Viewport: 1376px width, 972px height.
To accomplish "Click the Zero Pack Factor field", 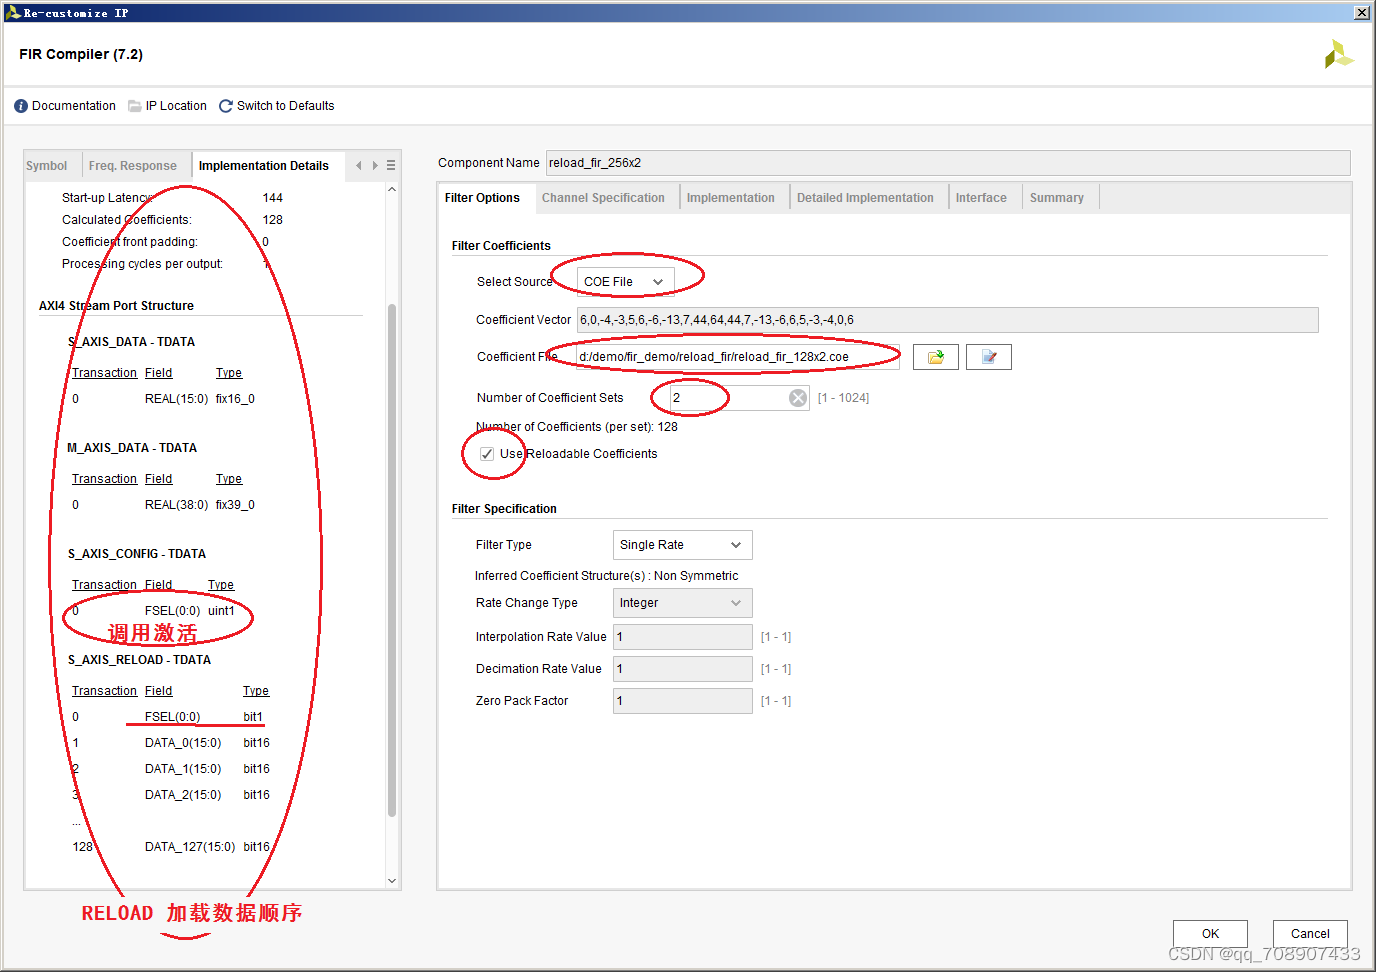I will coord(683,701).
